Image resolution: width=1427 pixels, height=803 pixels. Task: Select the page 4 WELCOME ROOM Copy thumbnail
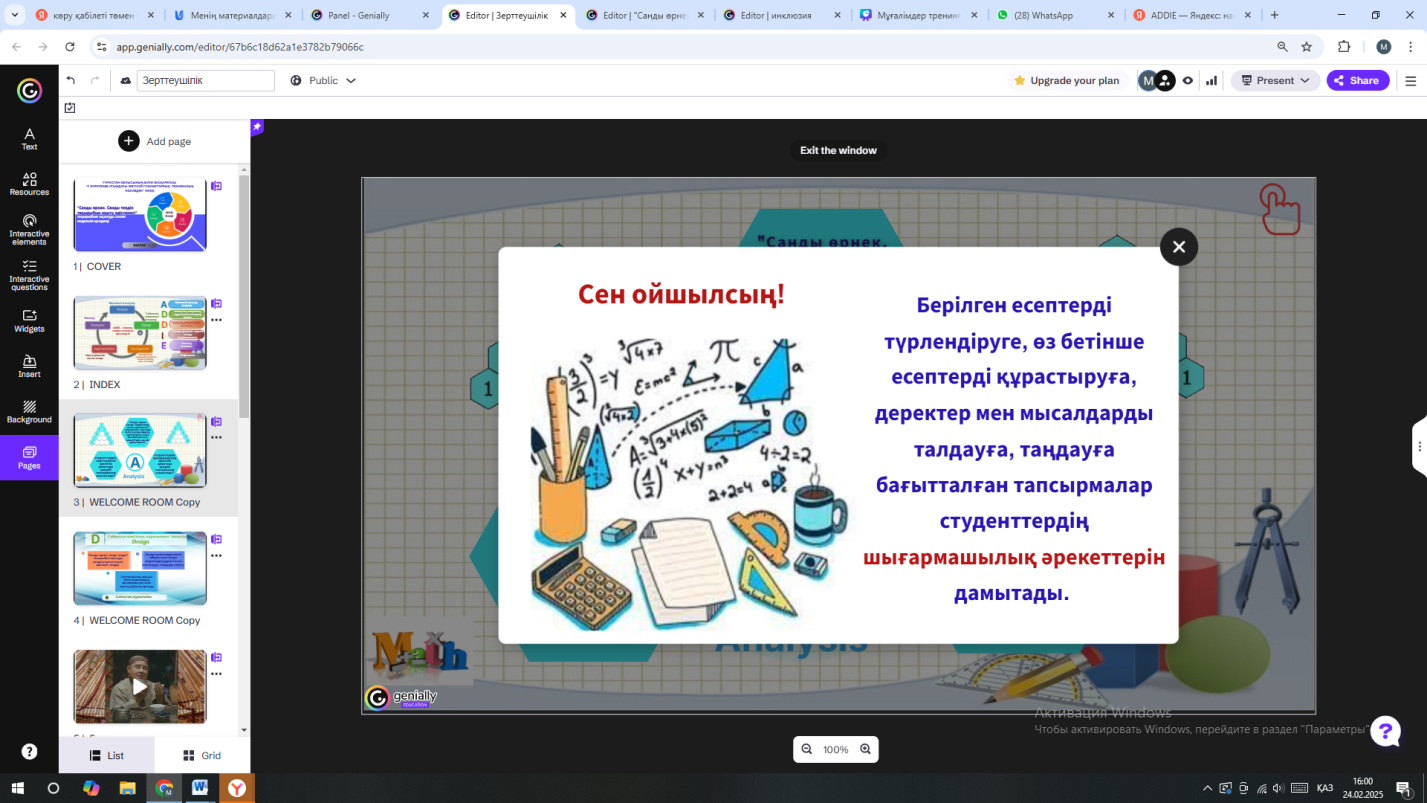click(x=140, y=568)
